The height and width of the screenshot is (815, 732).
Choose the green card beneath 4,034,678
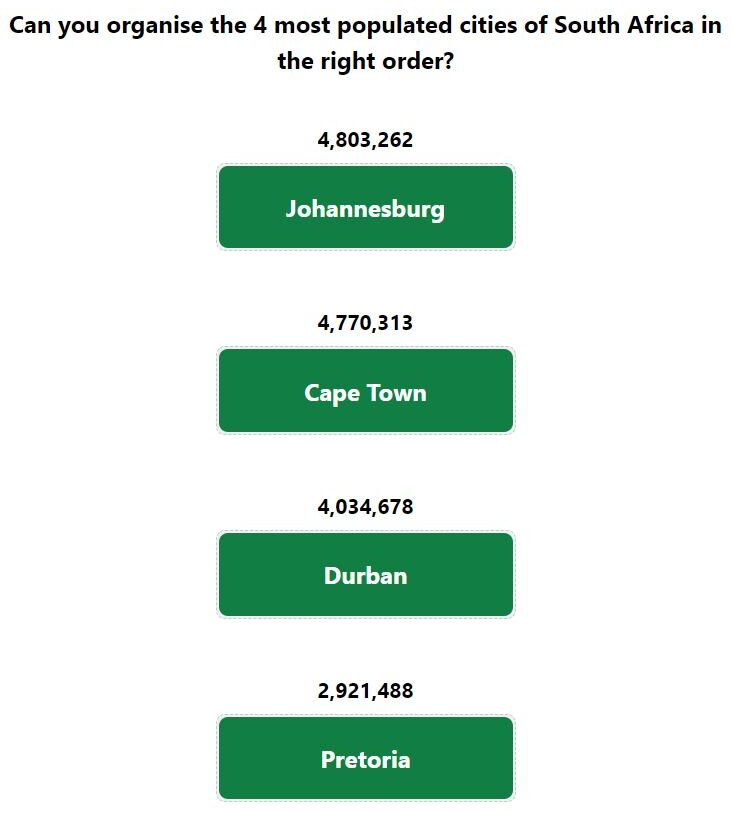coord(365,574)
